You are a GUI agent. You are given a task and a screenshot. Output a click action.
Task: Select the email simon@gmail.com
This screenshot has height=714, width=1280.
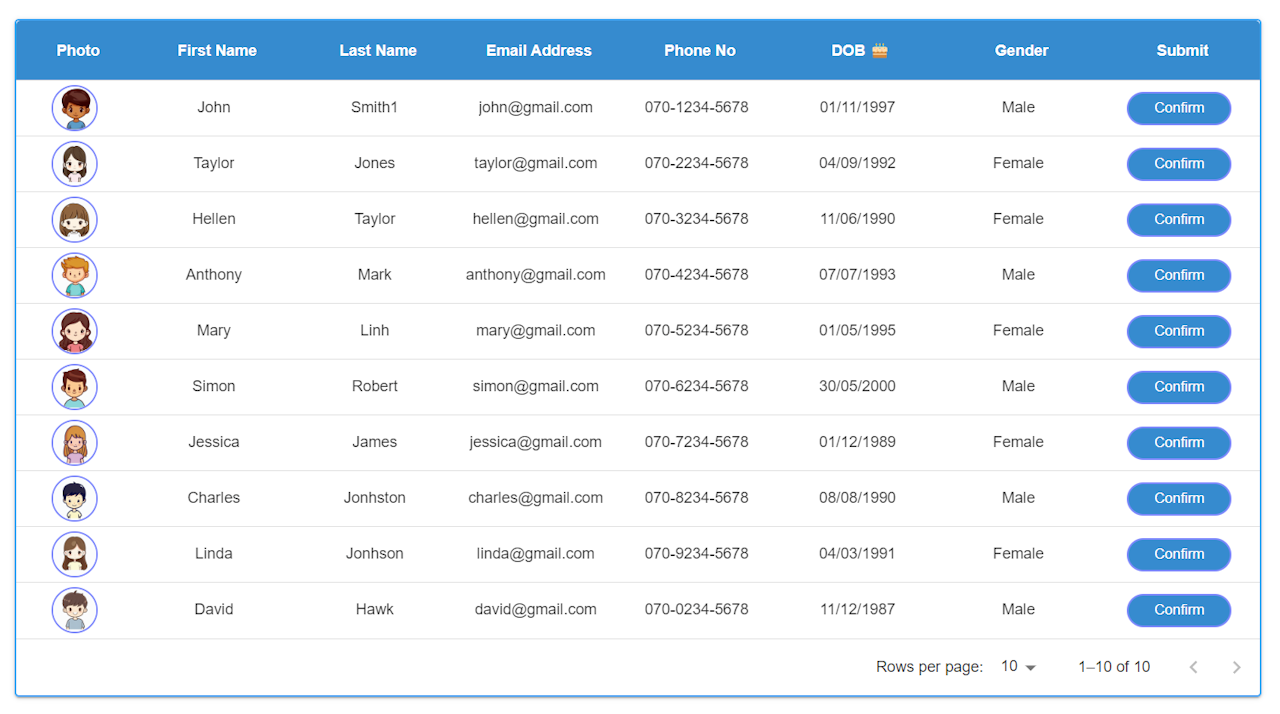[x=536, y=386]
